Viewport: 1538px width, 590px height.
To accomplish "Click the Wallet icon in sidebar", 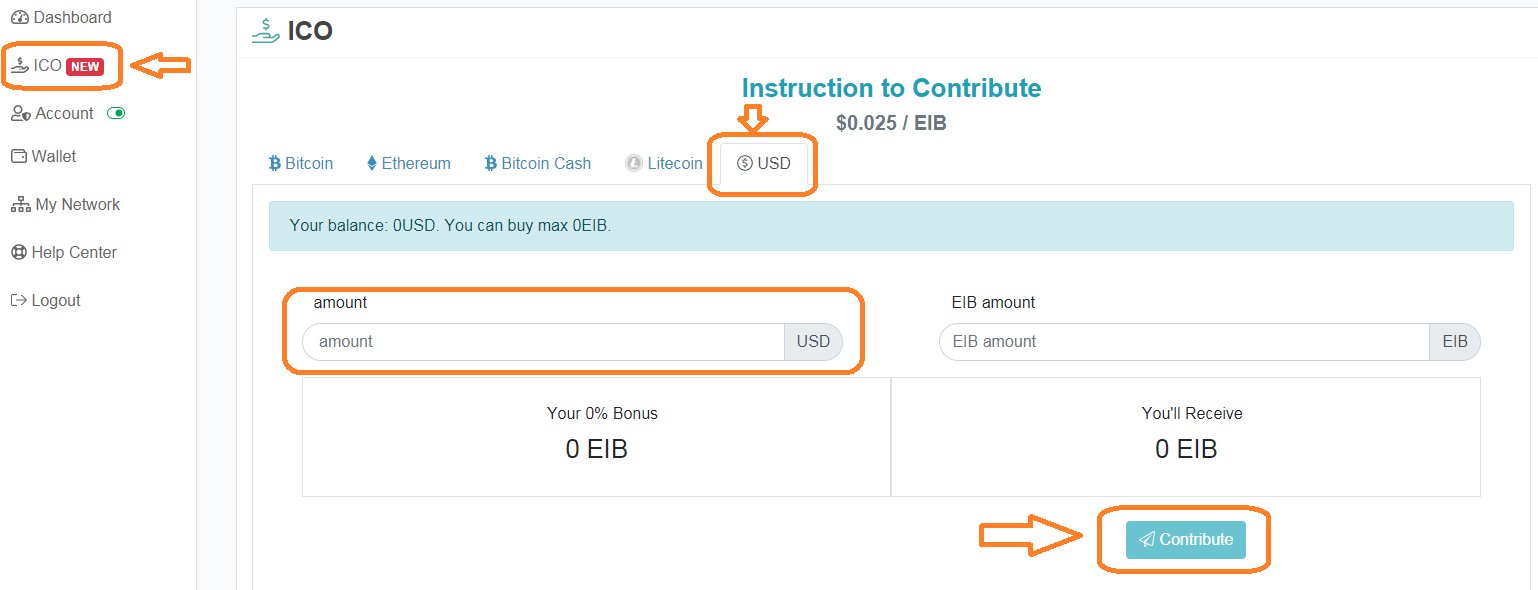I will (19, 156).
